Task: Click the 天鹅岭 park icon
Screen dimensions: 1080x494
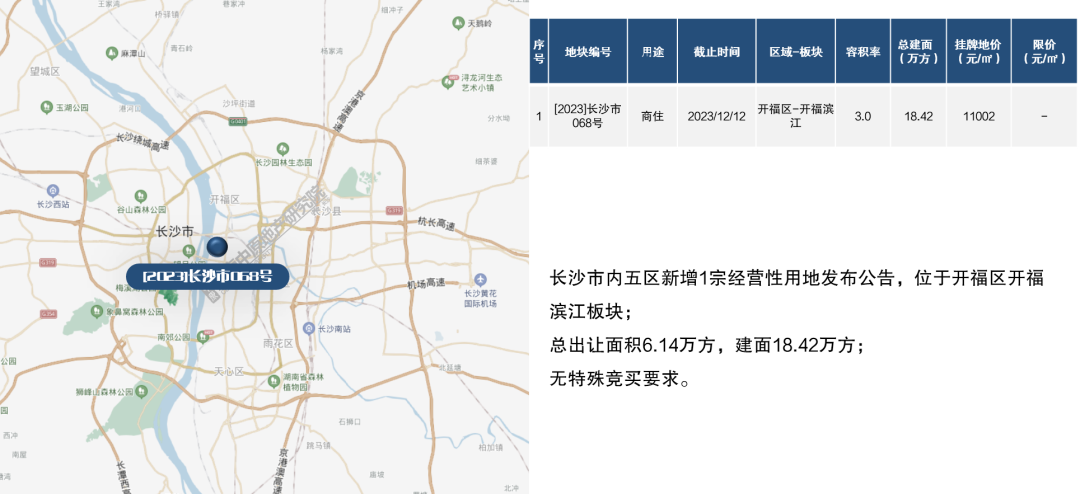Action: pyautogui.click(x=457, y=23)
